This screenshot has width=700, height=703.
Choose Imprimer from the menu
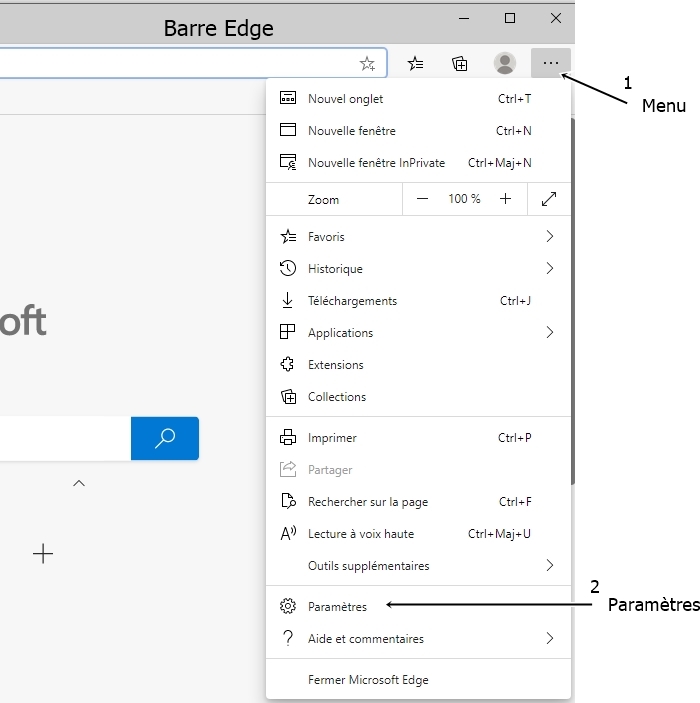tap(418, 438)
